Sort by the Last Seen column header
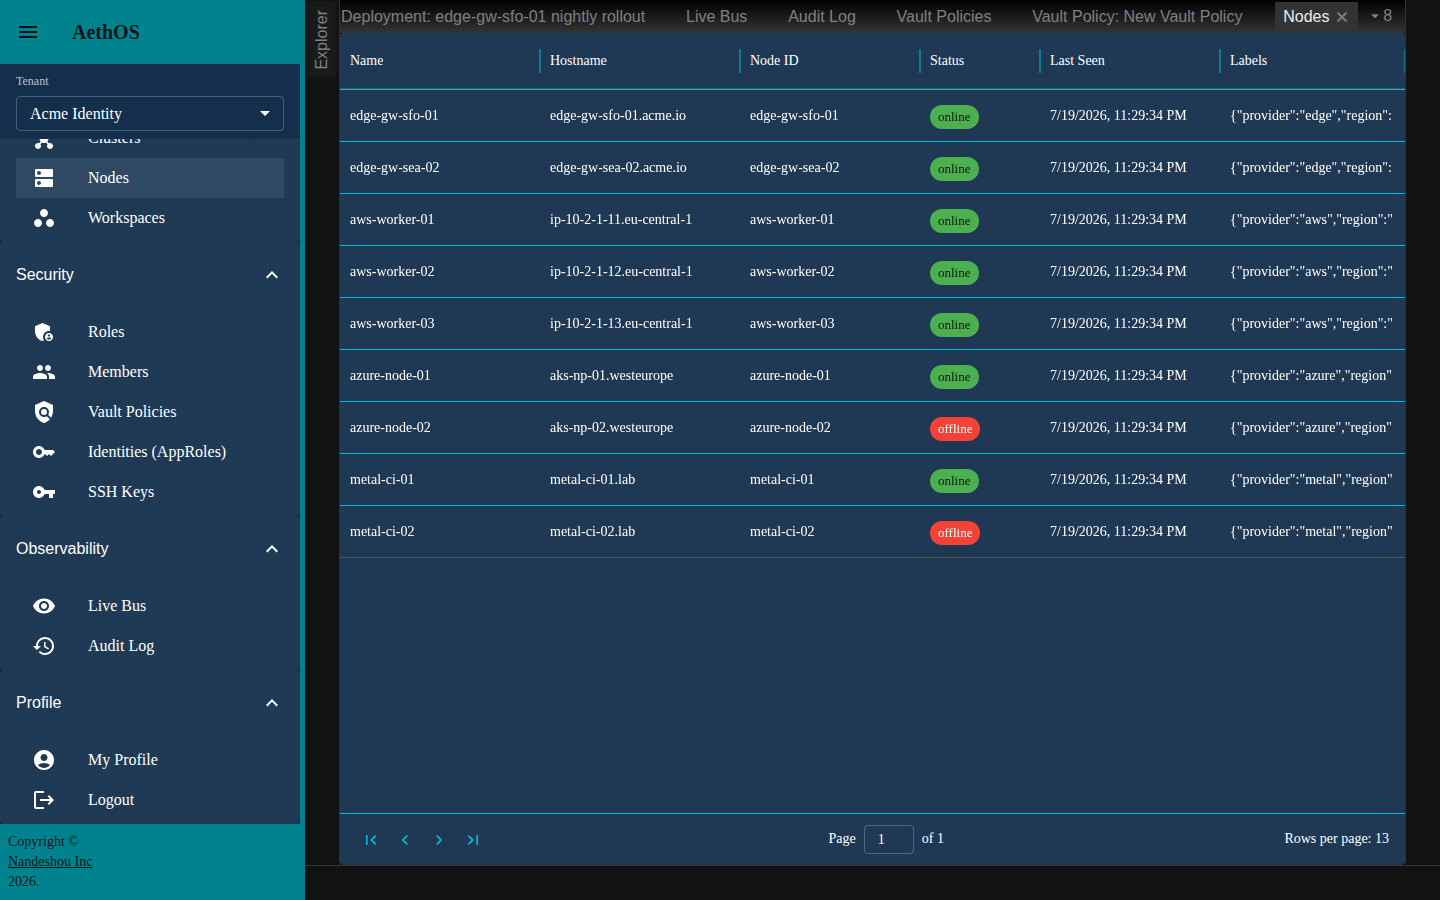This screenshot has height=900, width=1440. tap(1129, 61)
